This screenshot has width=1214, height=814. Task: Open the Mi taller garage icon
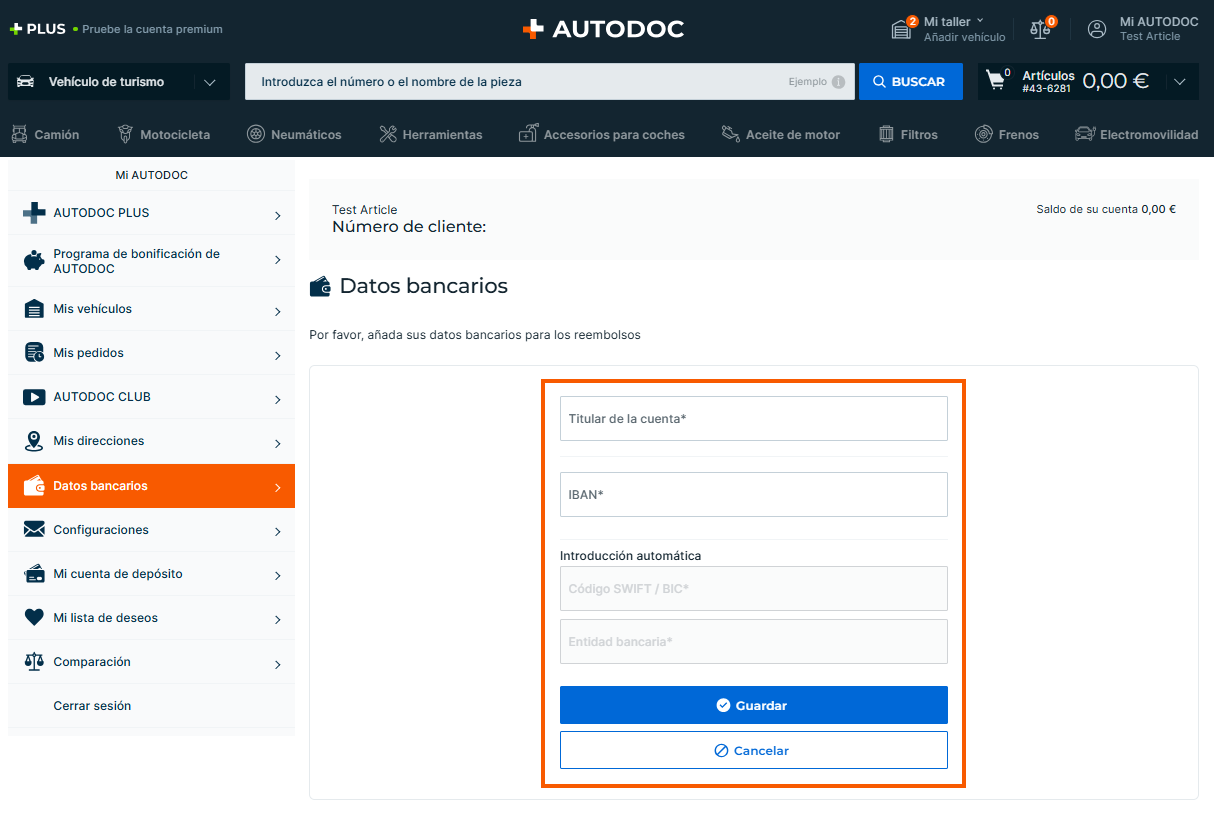[x=901, y=29]
